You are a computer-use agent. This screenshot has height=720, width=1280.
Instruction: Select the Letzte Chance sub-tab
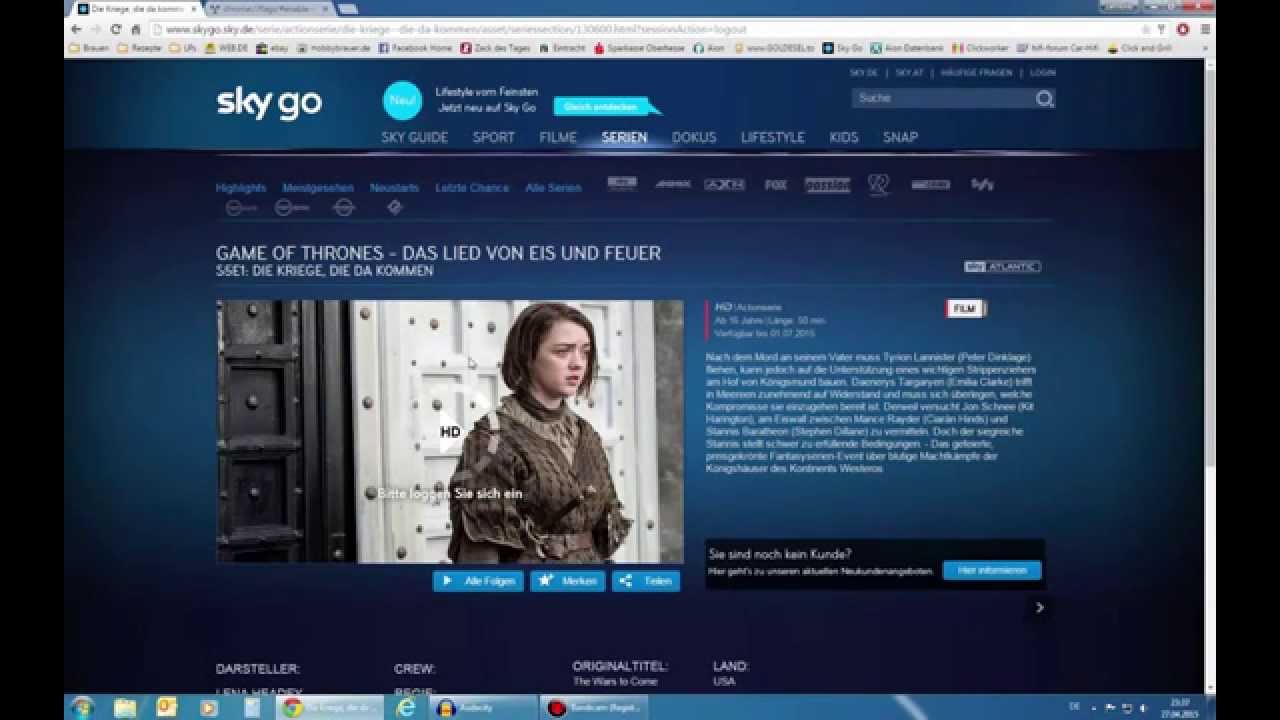point(472,188)
